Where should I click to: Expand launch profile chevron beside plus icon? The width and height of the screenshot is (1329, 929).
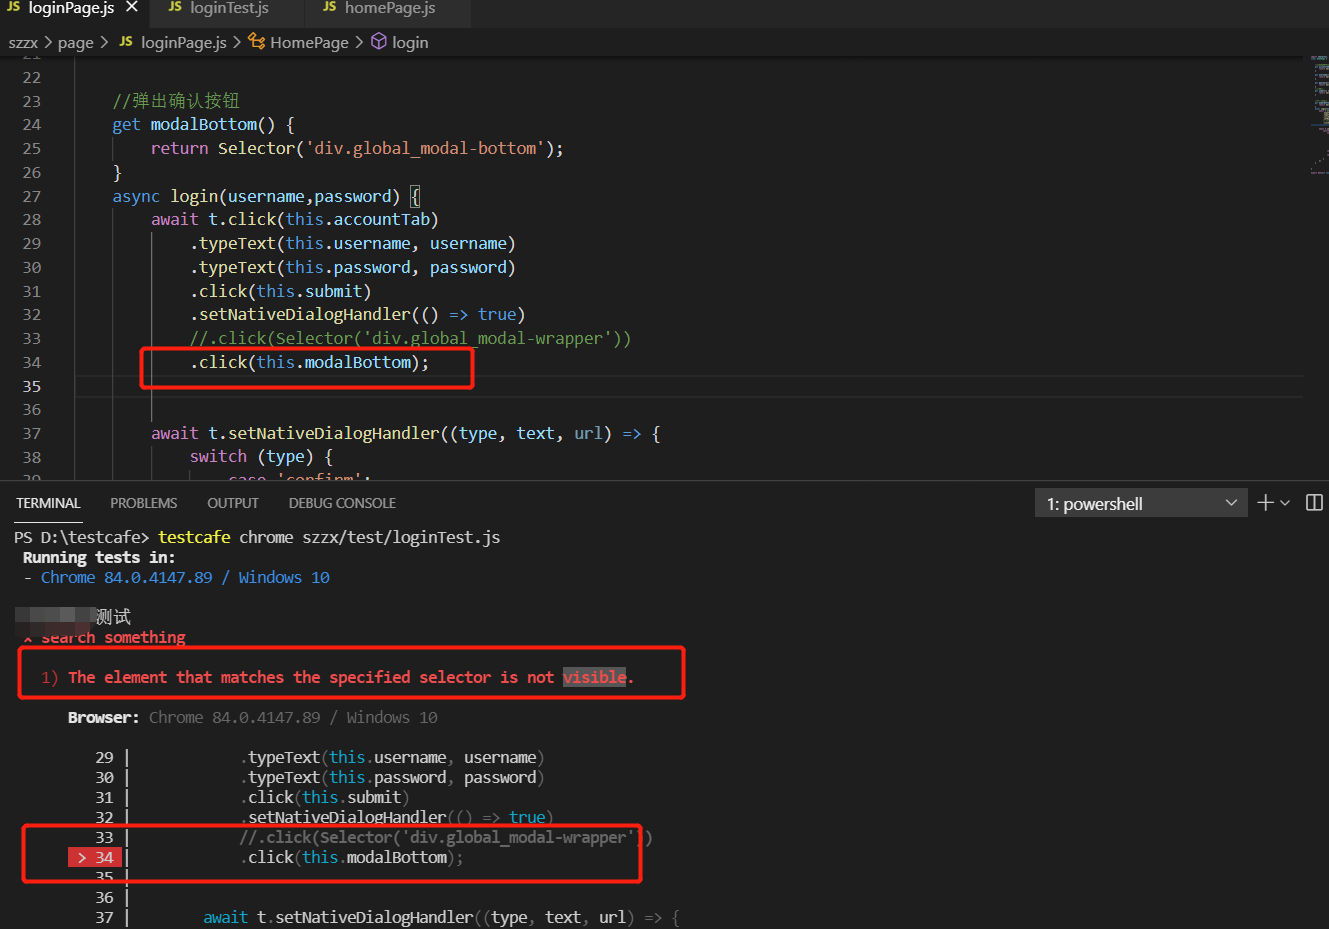click(x=1285, y=503)
